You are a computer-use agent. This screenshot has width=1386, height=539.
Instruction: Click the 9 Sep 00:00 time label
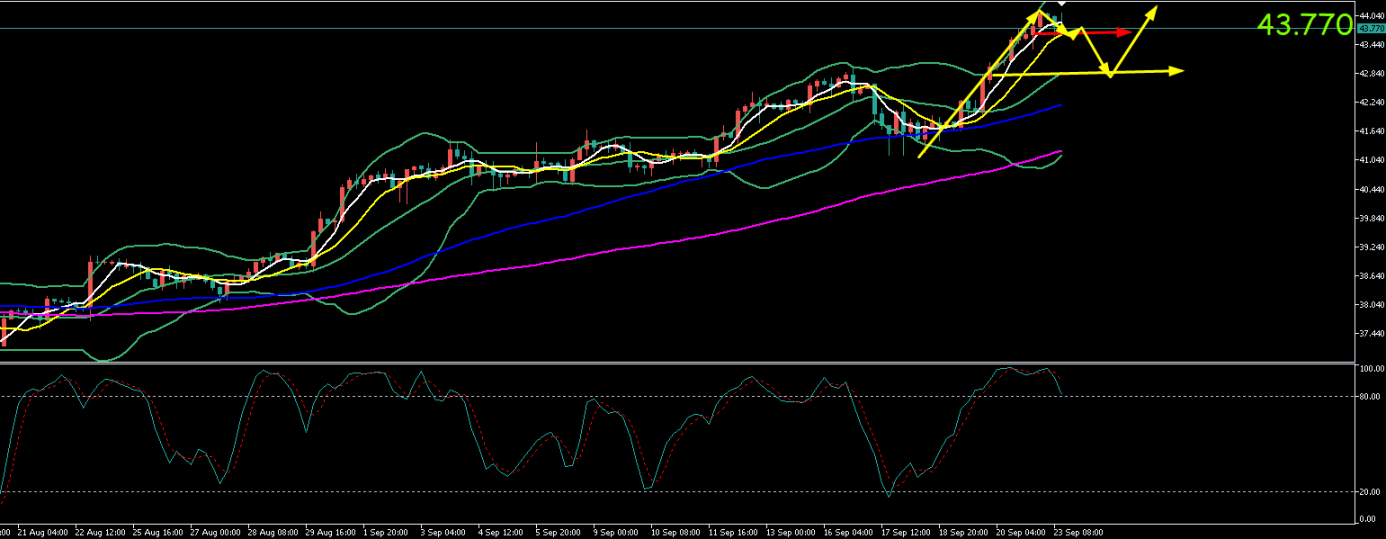tap(618, 532)
